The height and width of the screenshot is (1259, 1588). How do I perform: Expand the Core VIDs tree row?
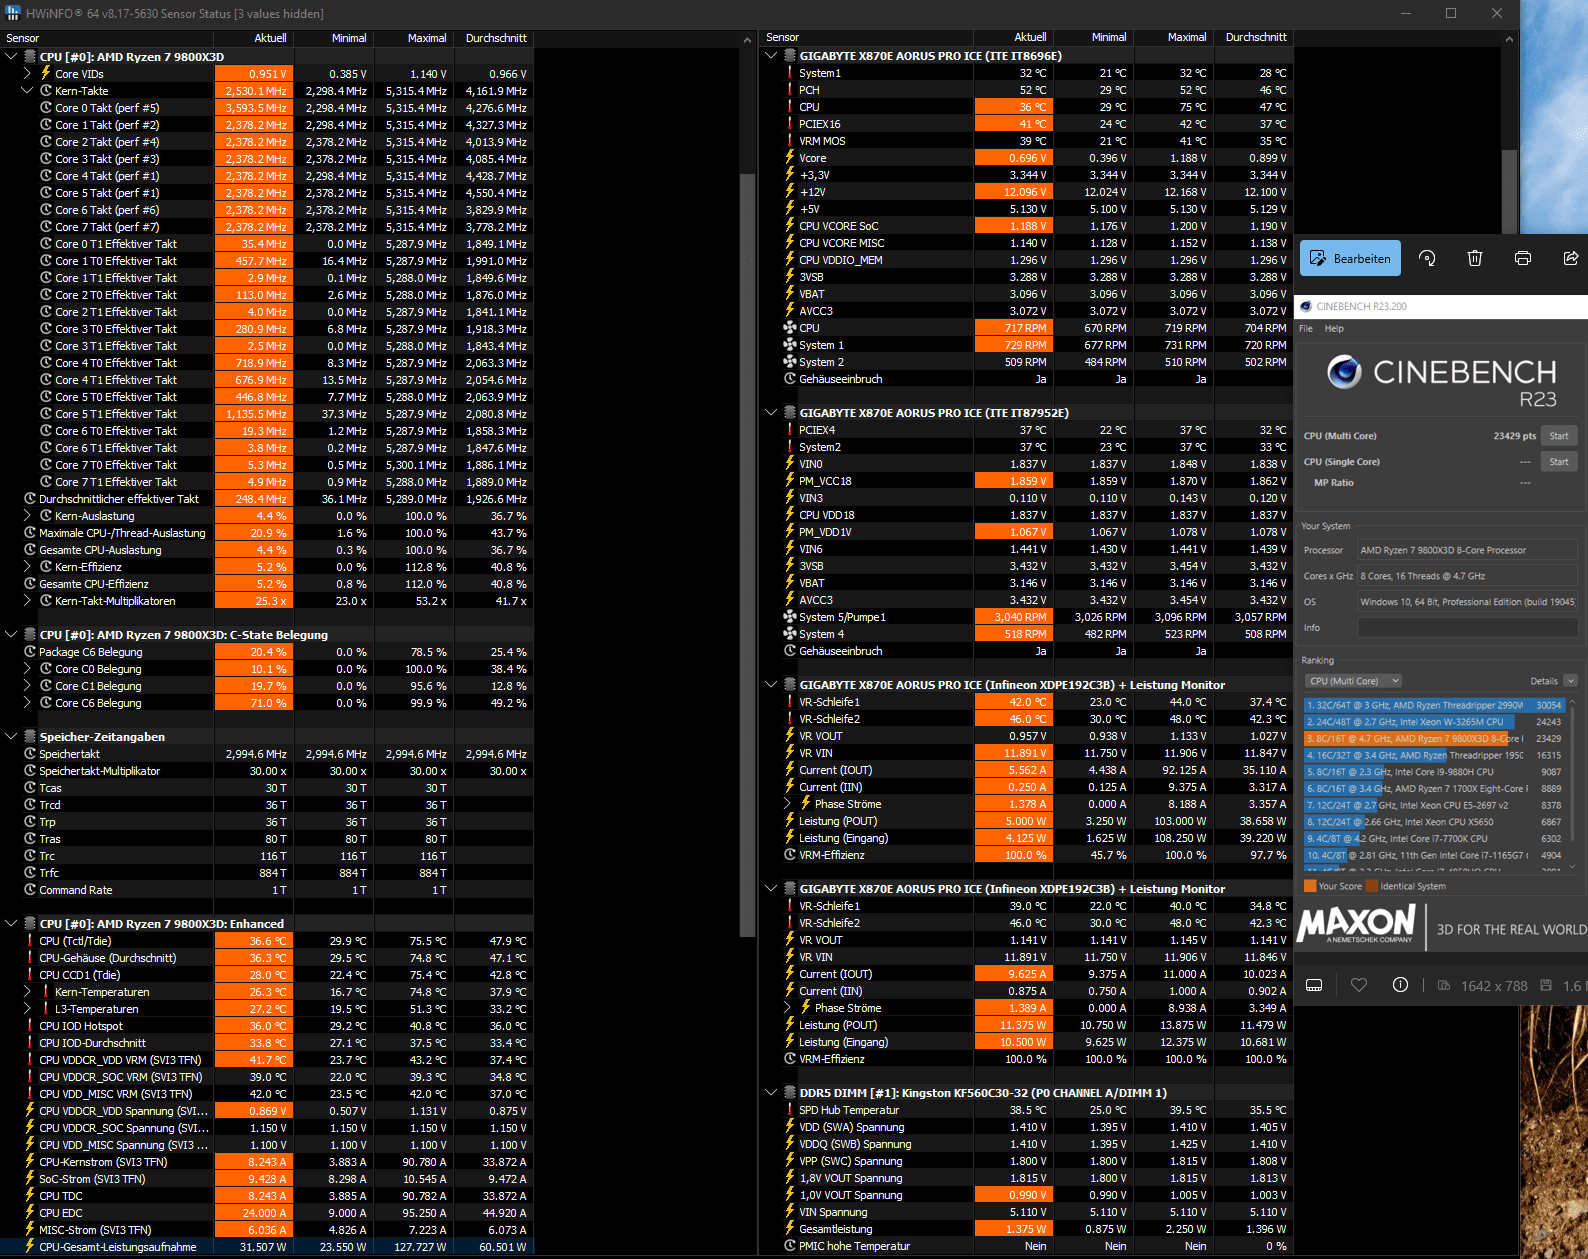(27, 74)
